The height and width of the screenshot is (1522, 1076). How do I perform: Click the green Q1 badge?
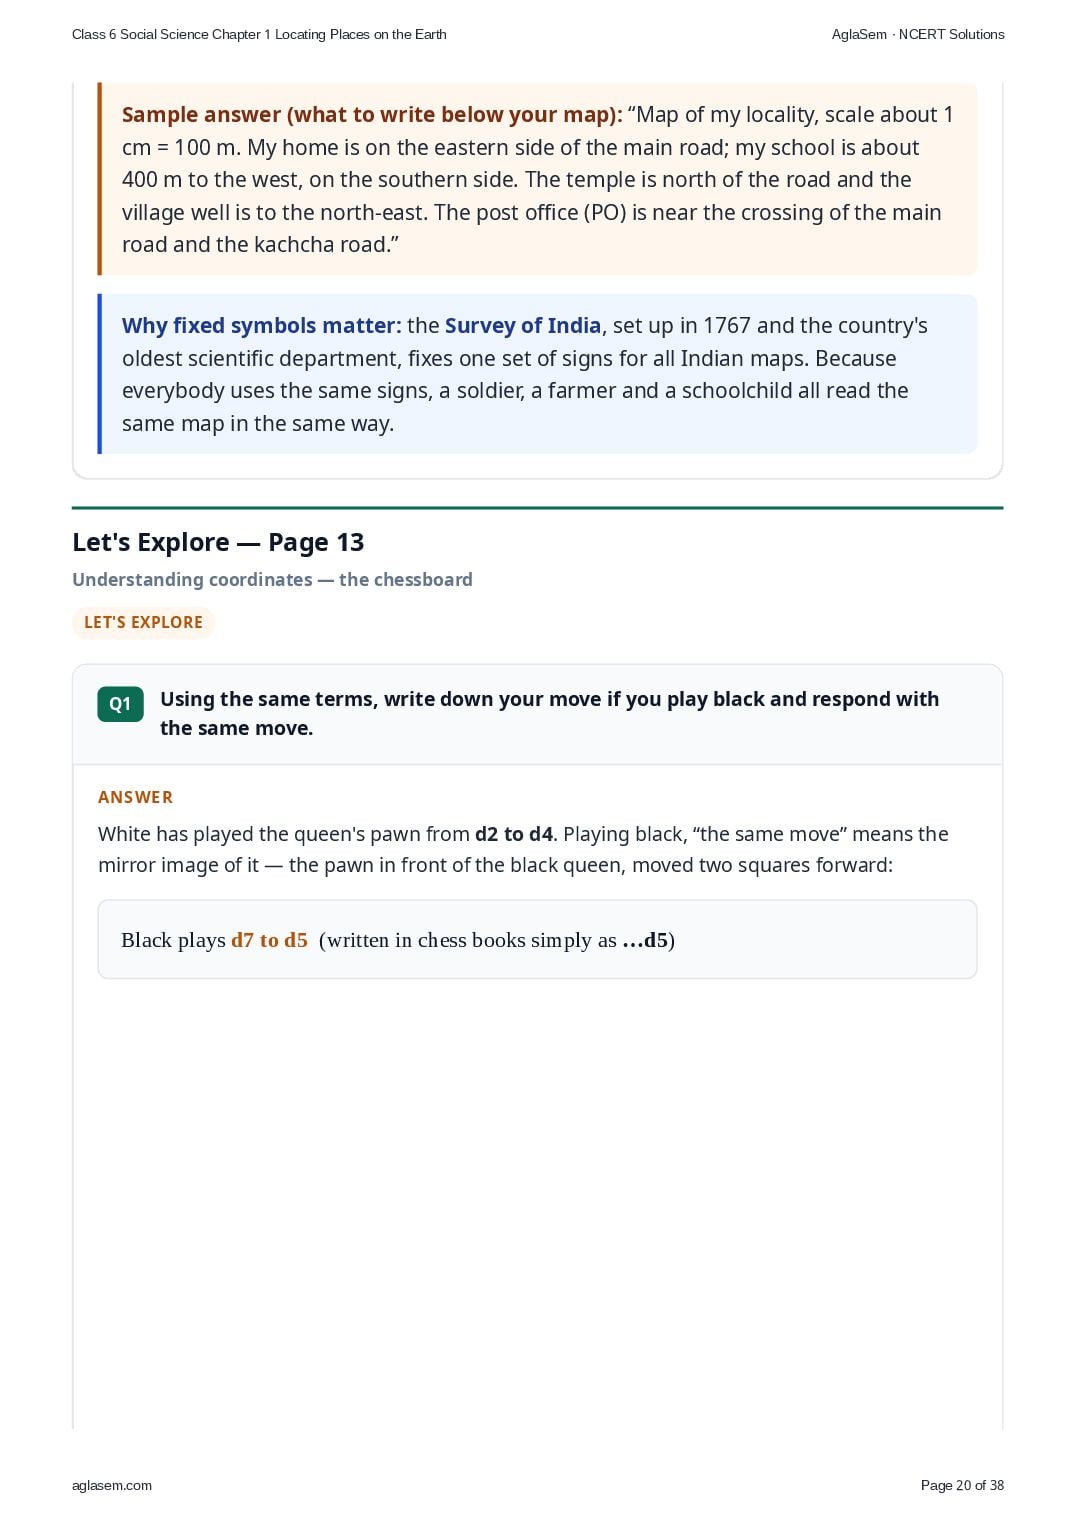pyautogui.click(x=120, y=704)
